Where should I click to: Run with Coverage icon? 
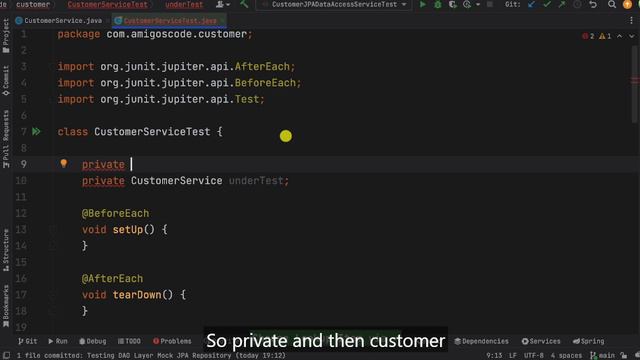[x=452, y=4]
